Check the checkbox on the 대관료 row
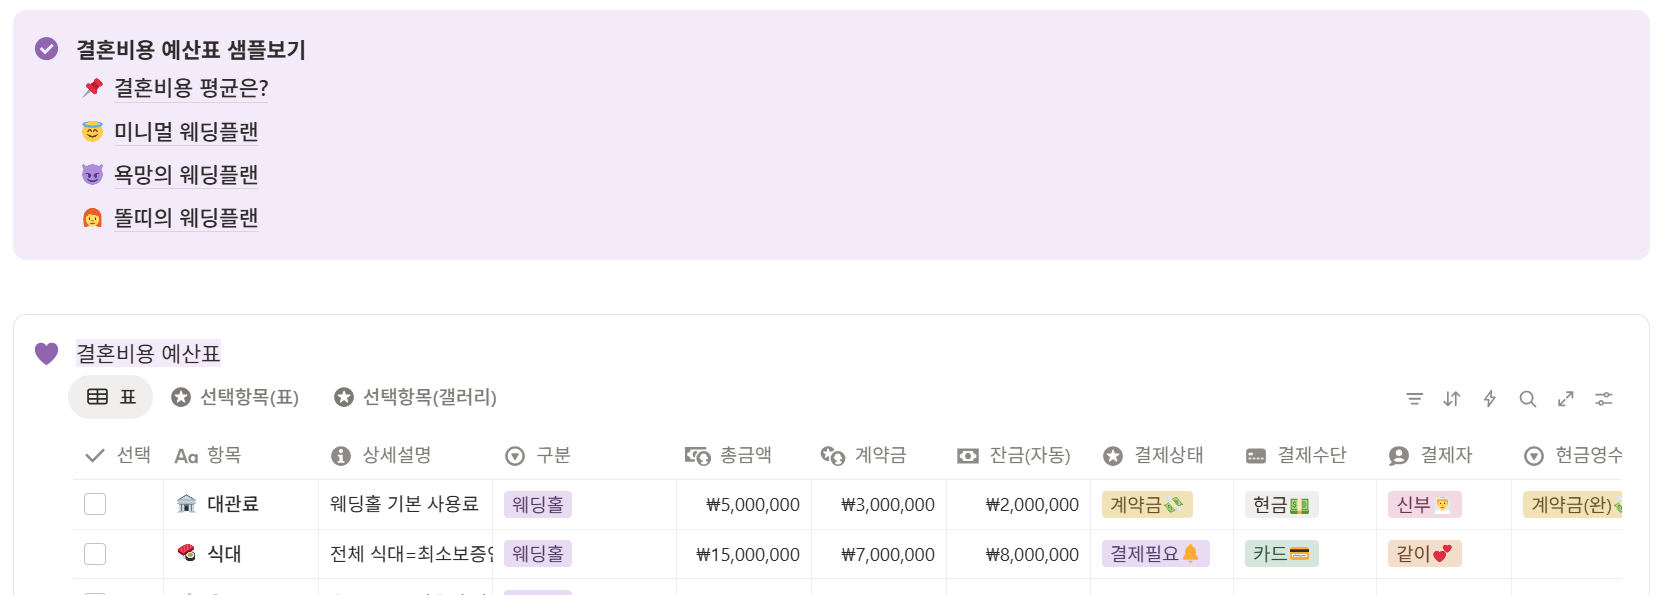This screenshot has width=1664, height=595. pyautogui.click(x=94, y=504)
